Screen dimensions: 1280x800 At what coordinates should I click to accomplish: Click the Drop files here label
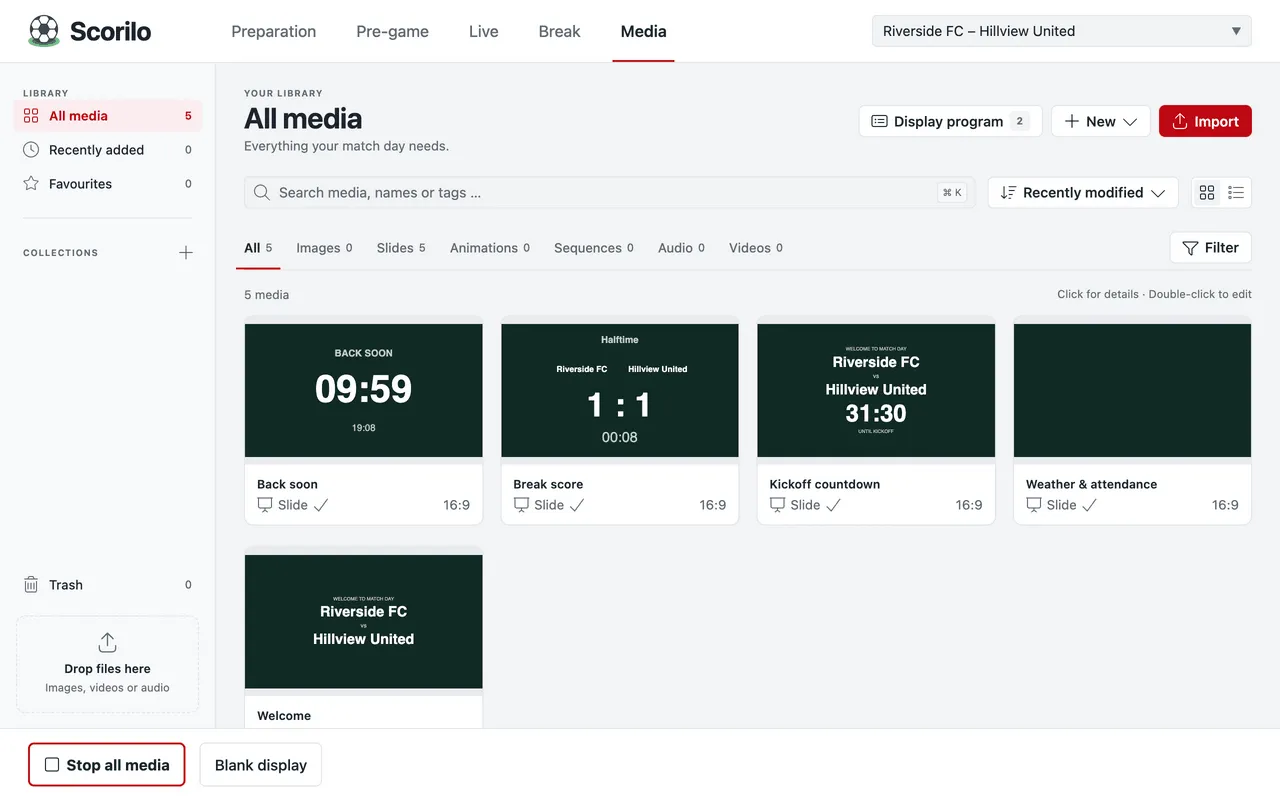107,669
